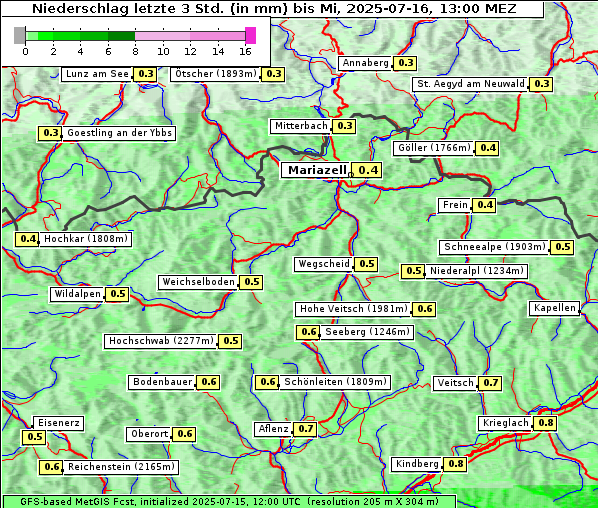
Task: Click the 0.4 value beside Mariazell
Action: (x=367, y=170)
